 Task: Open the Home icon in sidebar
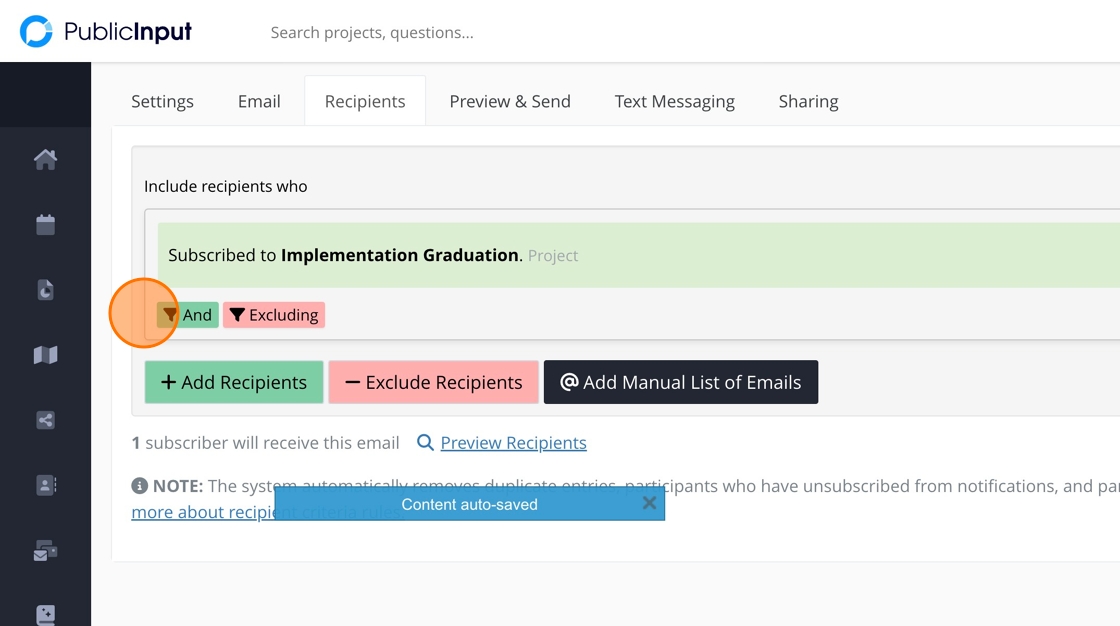coord(45,159)
